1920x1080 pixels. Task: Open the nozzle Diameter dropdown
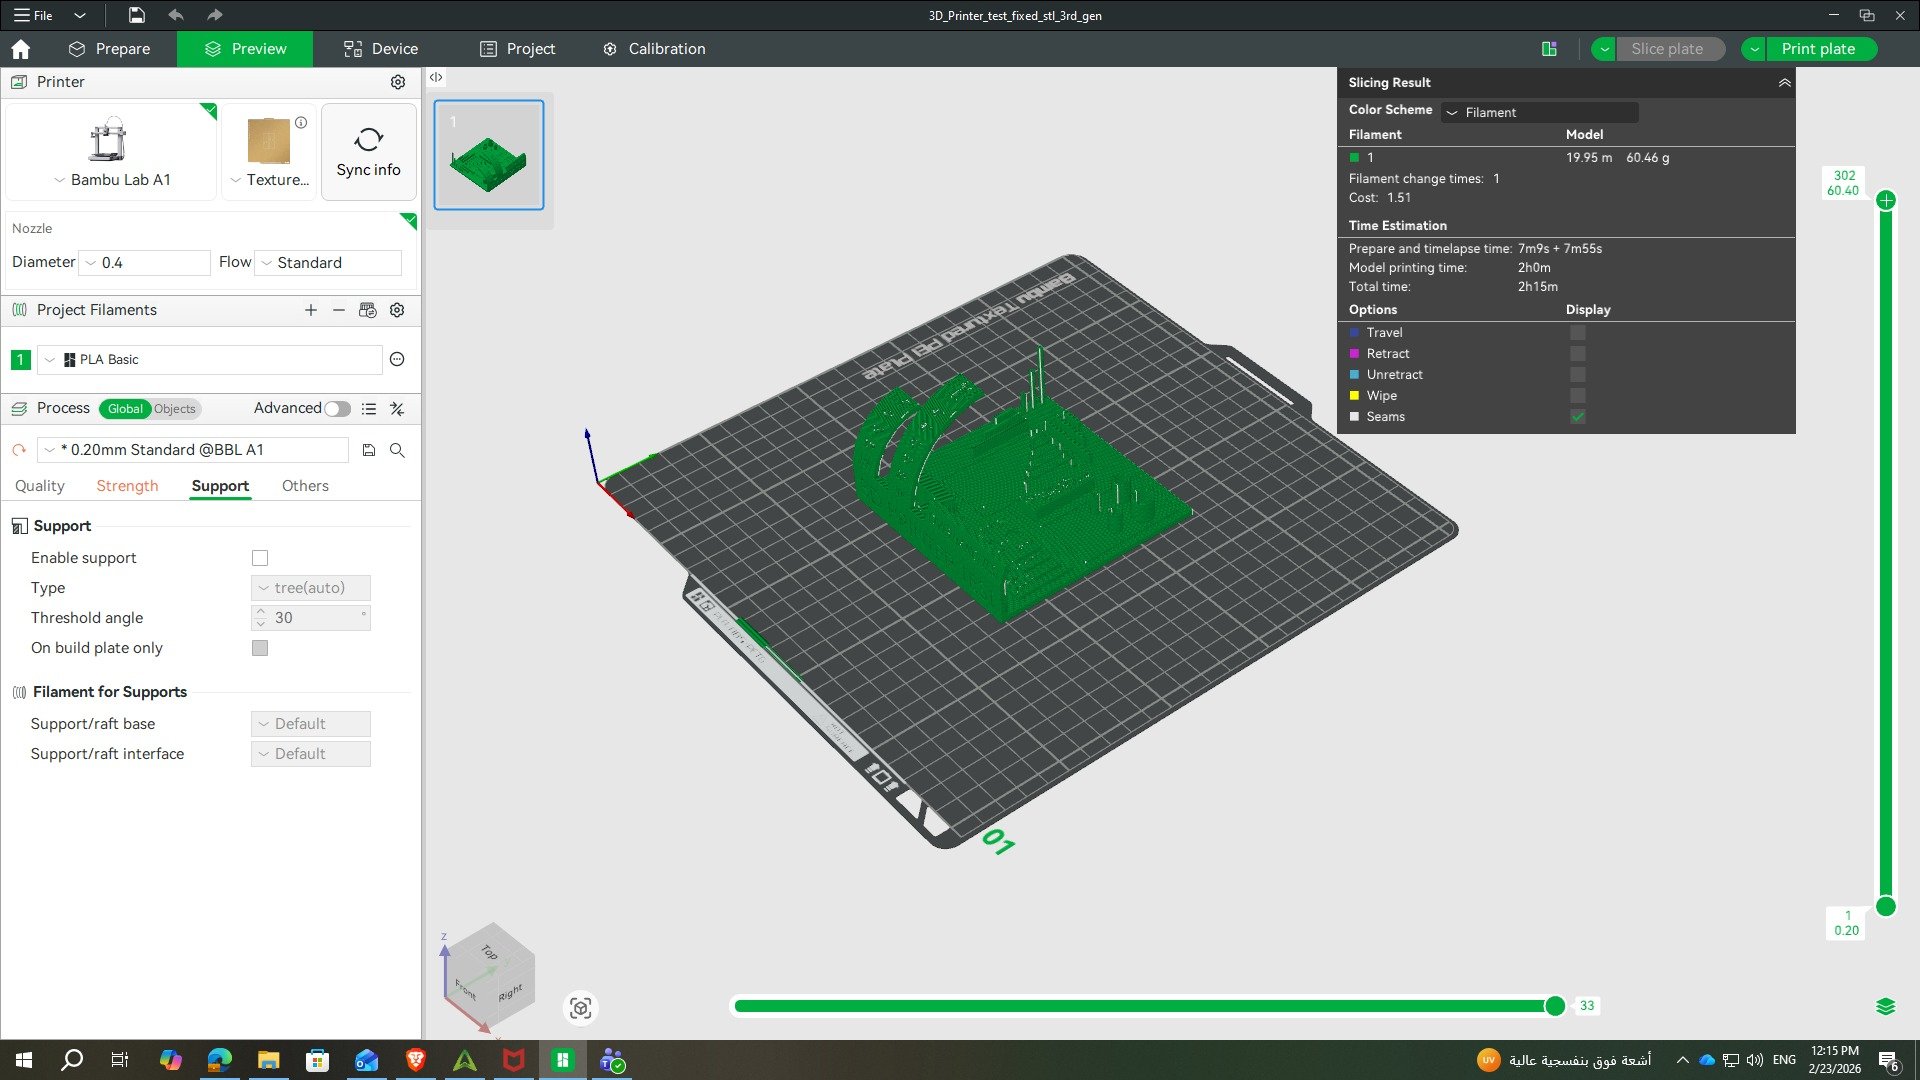tap(144, 263)
